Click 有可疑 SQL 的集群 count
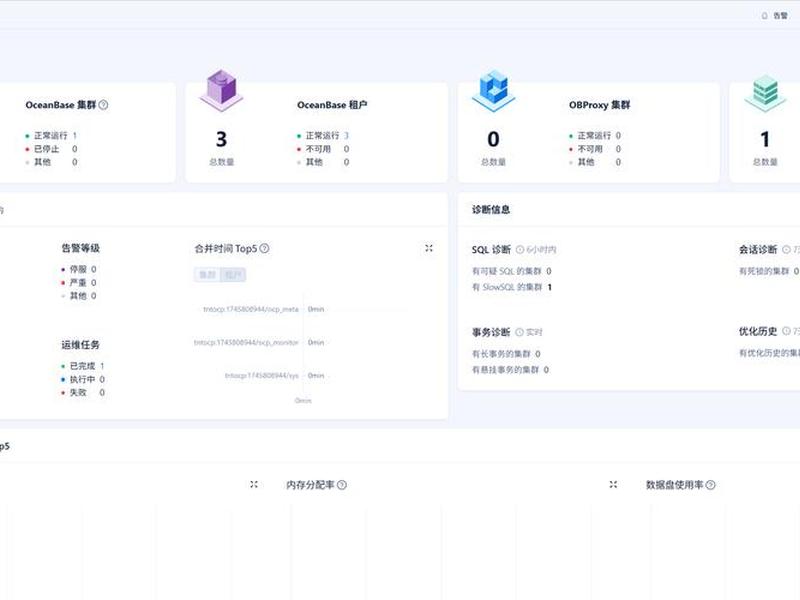Image resolution: width=800 pixels, height=600 pixels. [x=549, y=271]
